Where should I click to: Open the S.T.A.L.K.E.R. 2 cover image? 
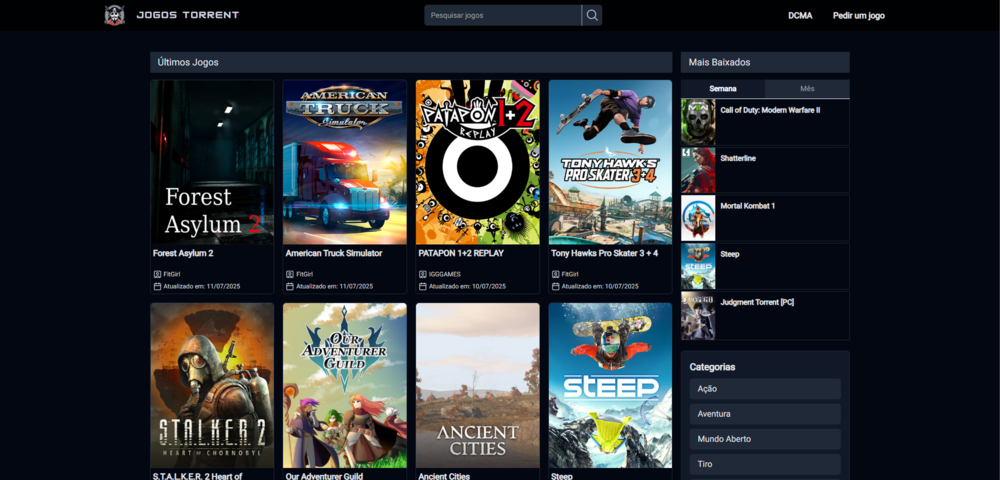coord(212,386)
